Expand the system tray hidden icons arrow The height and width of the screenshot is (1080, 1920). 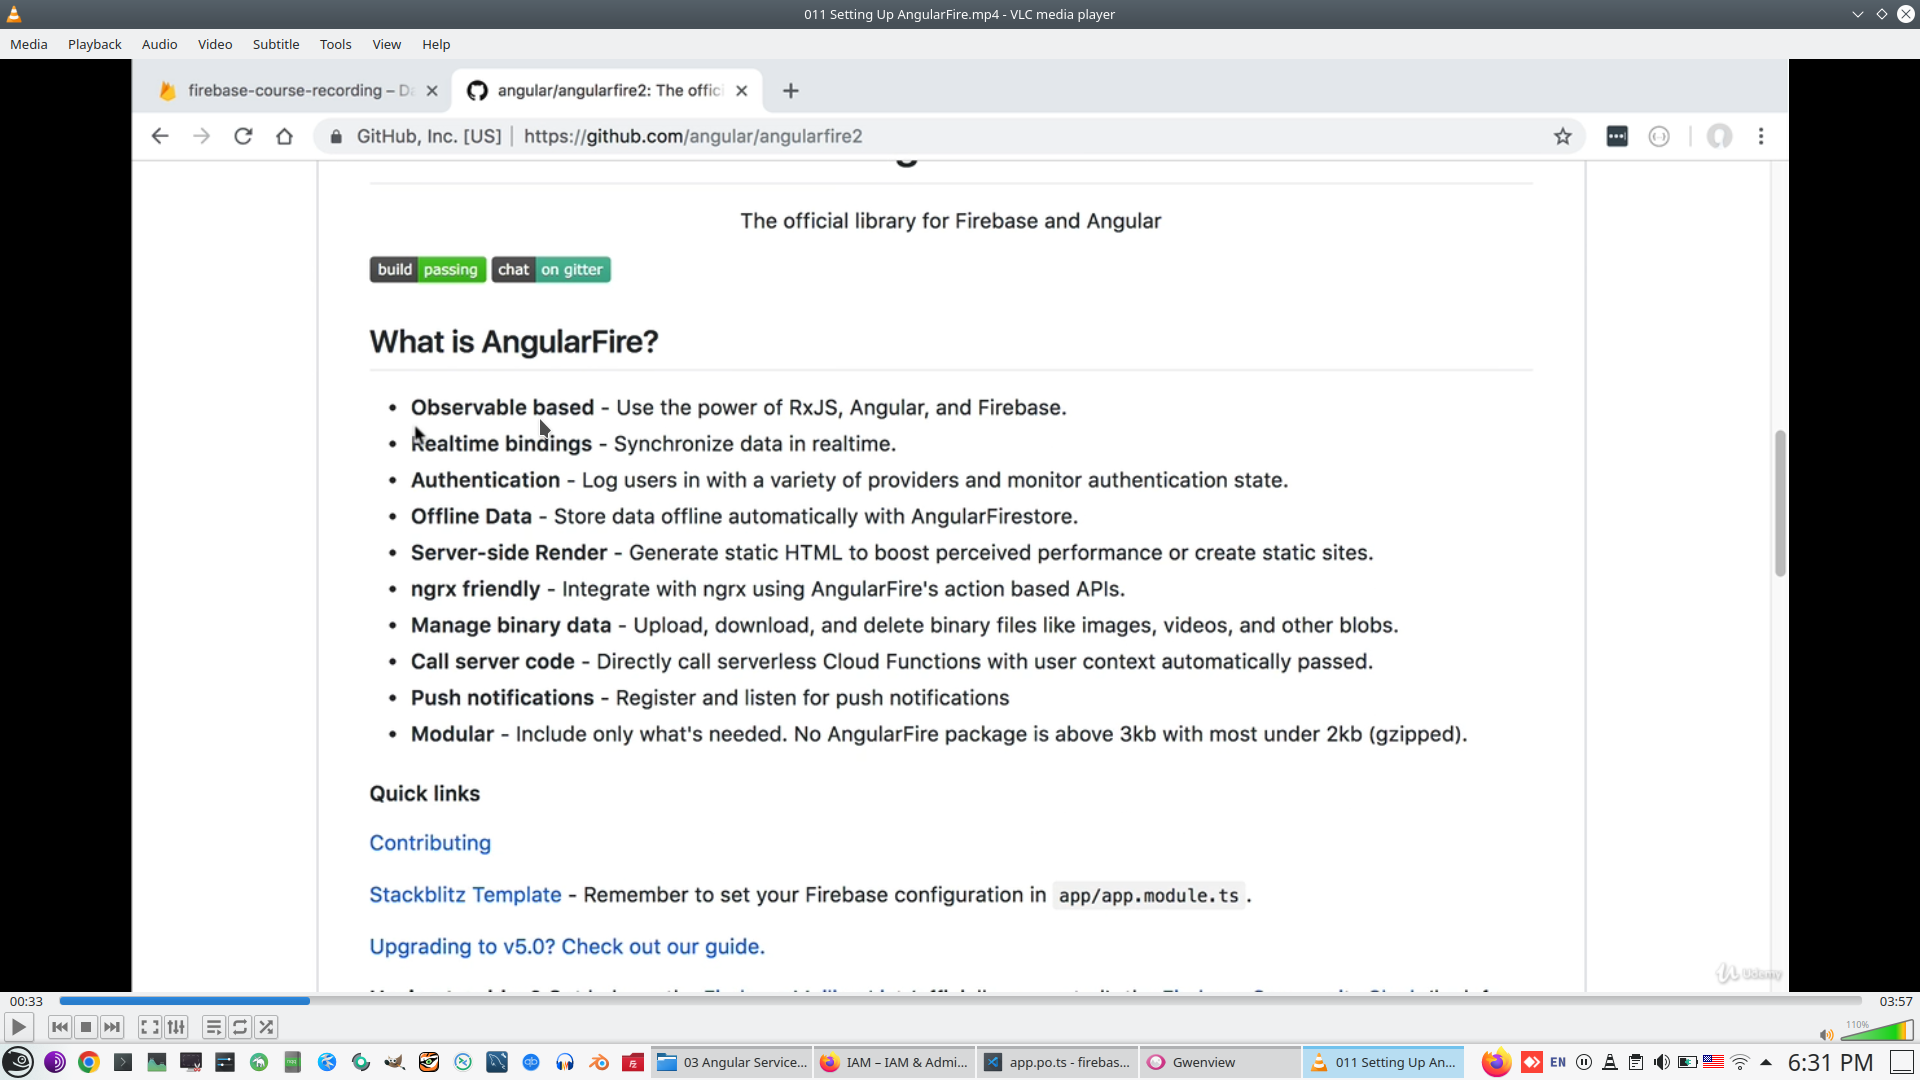[x=1766, y=1062]
